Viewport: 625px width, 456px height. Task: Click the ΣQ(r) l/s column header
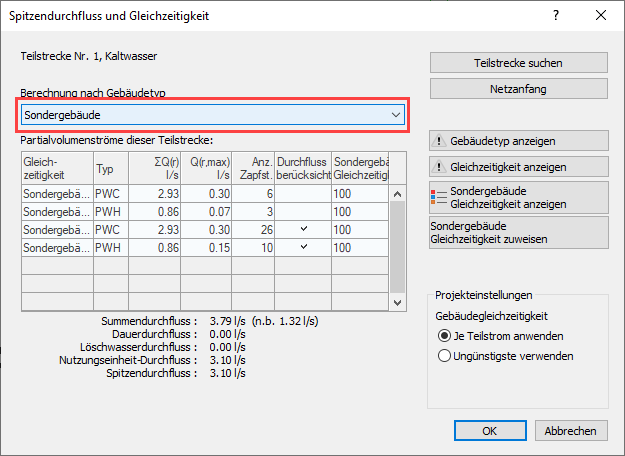[x=155, y=168]
